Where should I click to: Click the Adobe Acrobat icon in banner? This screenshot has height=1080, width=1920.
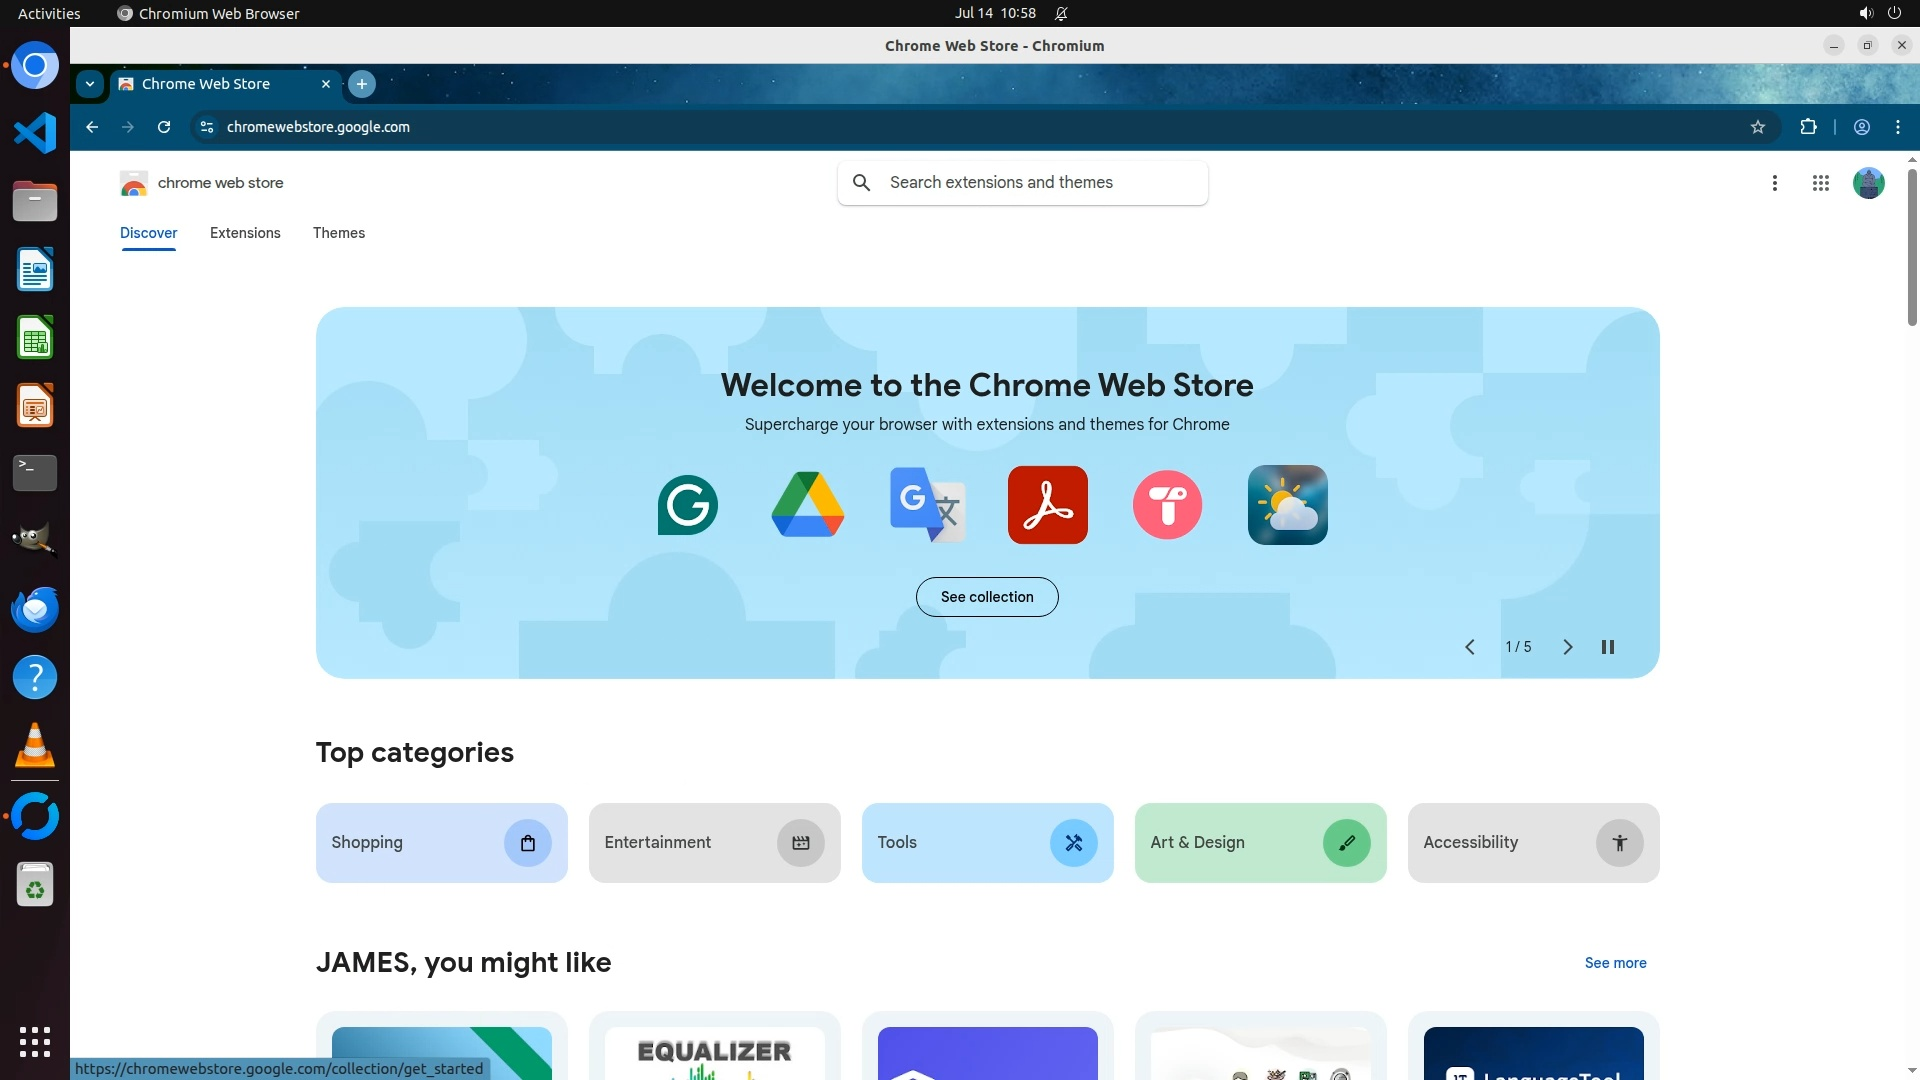(x=1047, y=505)
